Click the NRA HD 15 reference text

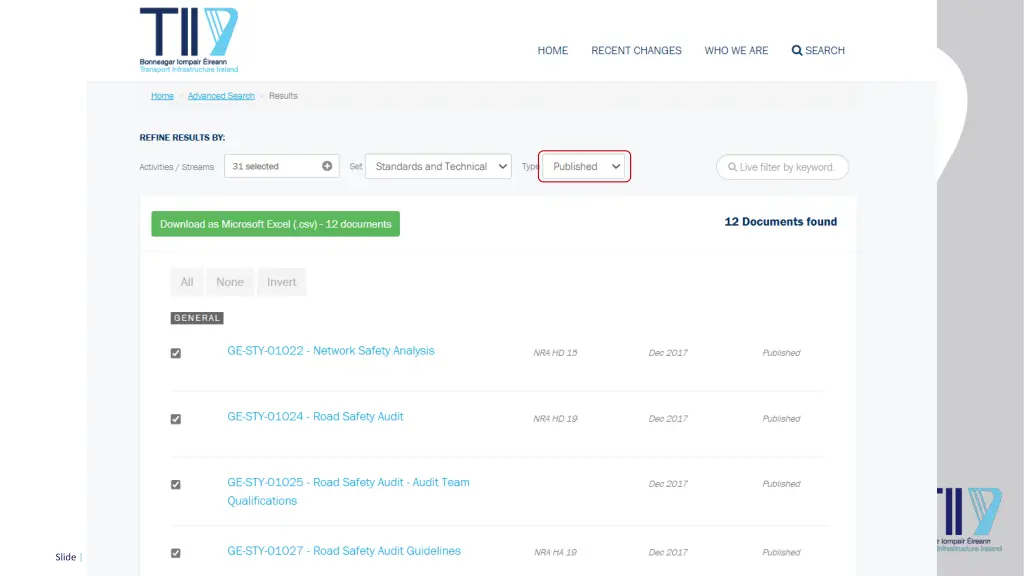(555, 353)
